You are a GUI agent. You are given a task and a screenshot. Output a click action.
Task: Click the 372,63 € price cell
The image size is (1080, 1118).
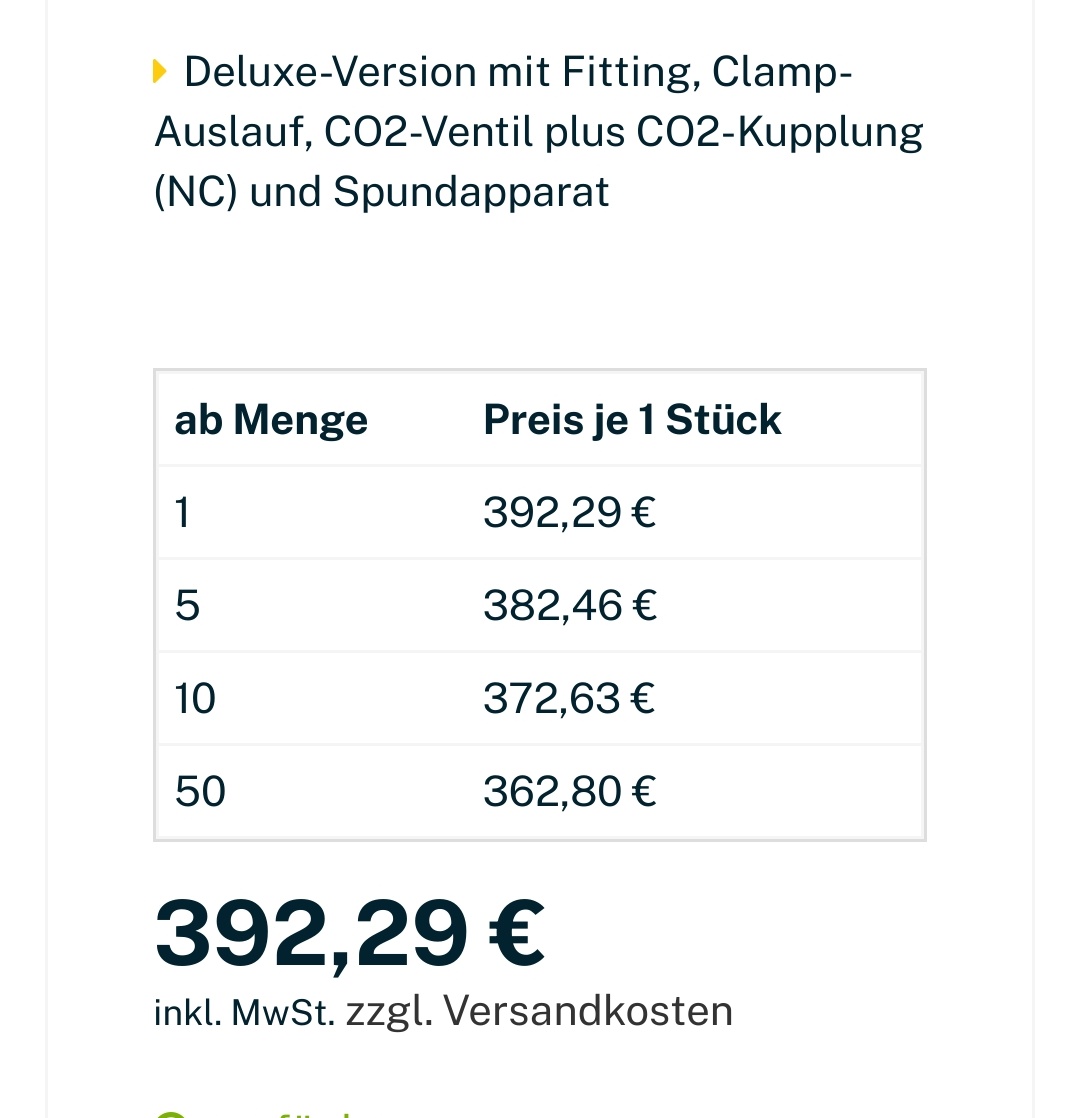569,699
